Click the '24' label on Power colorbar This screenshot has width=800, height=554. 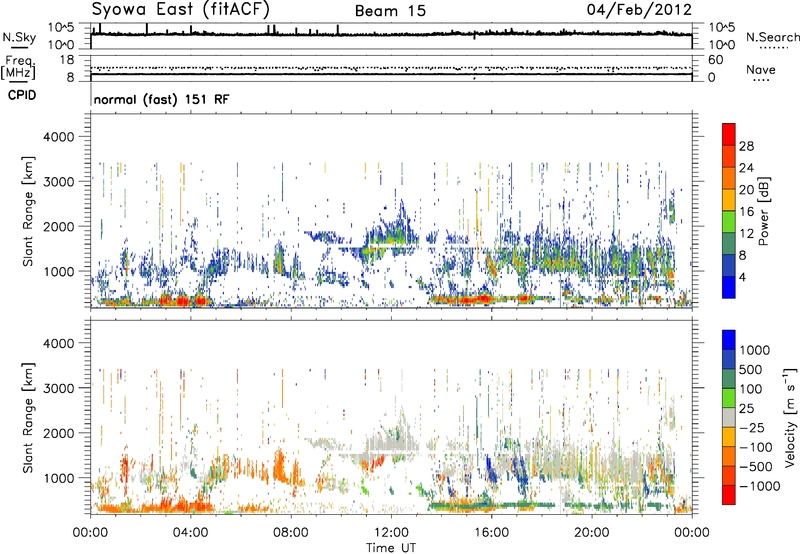tap(746, 168)
